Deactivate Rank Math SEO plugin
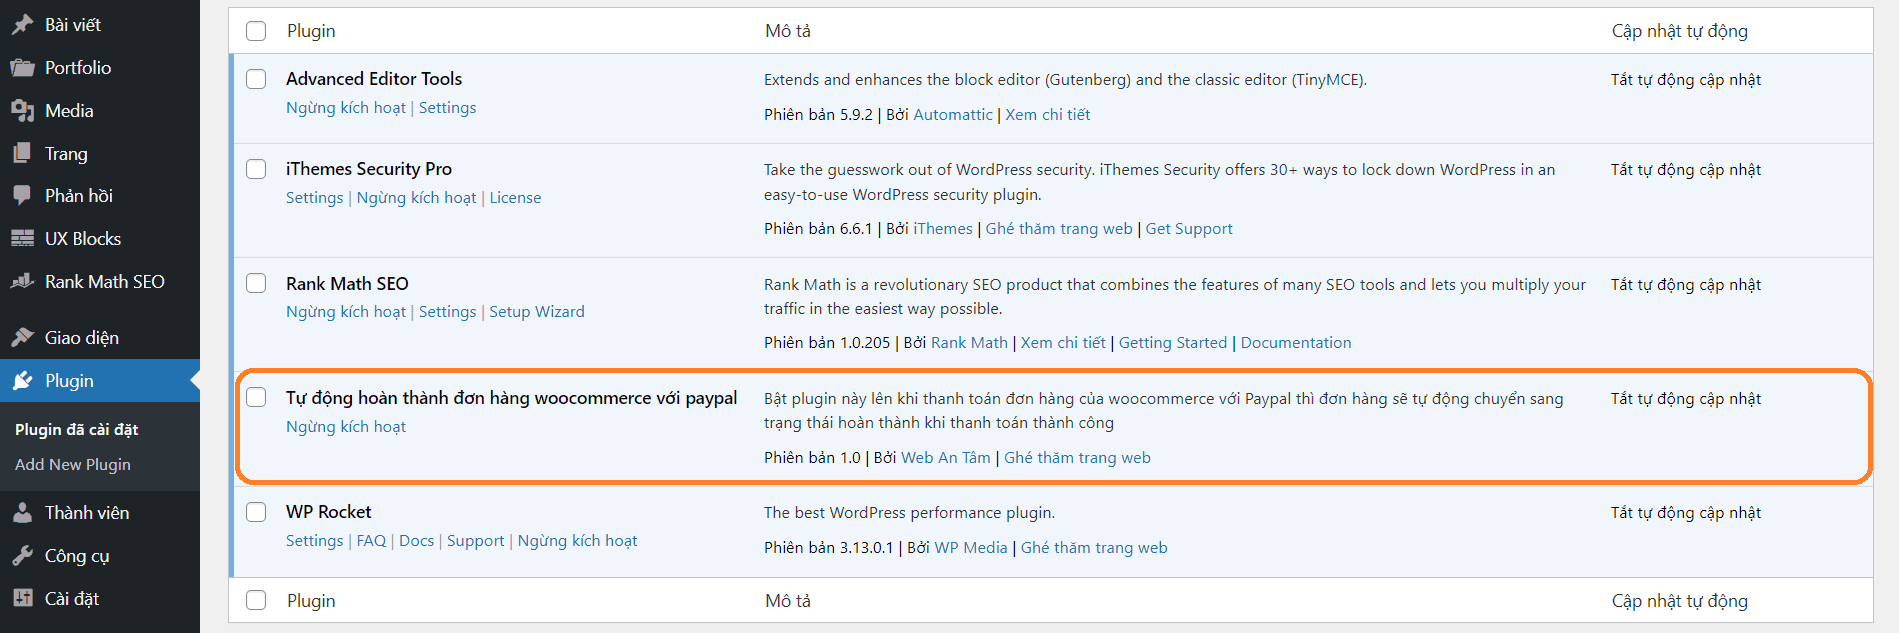Screen dimensions: 1899x633 [x=346, y=312]
